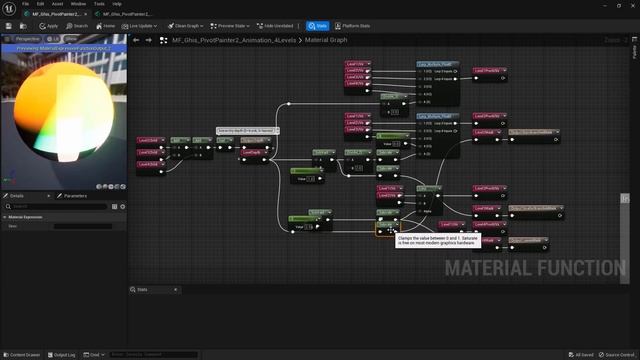Open the Edit menu

click(x=40, y=4)
